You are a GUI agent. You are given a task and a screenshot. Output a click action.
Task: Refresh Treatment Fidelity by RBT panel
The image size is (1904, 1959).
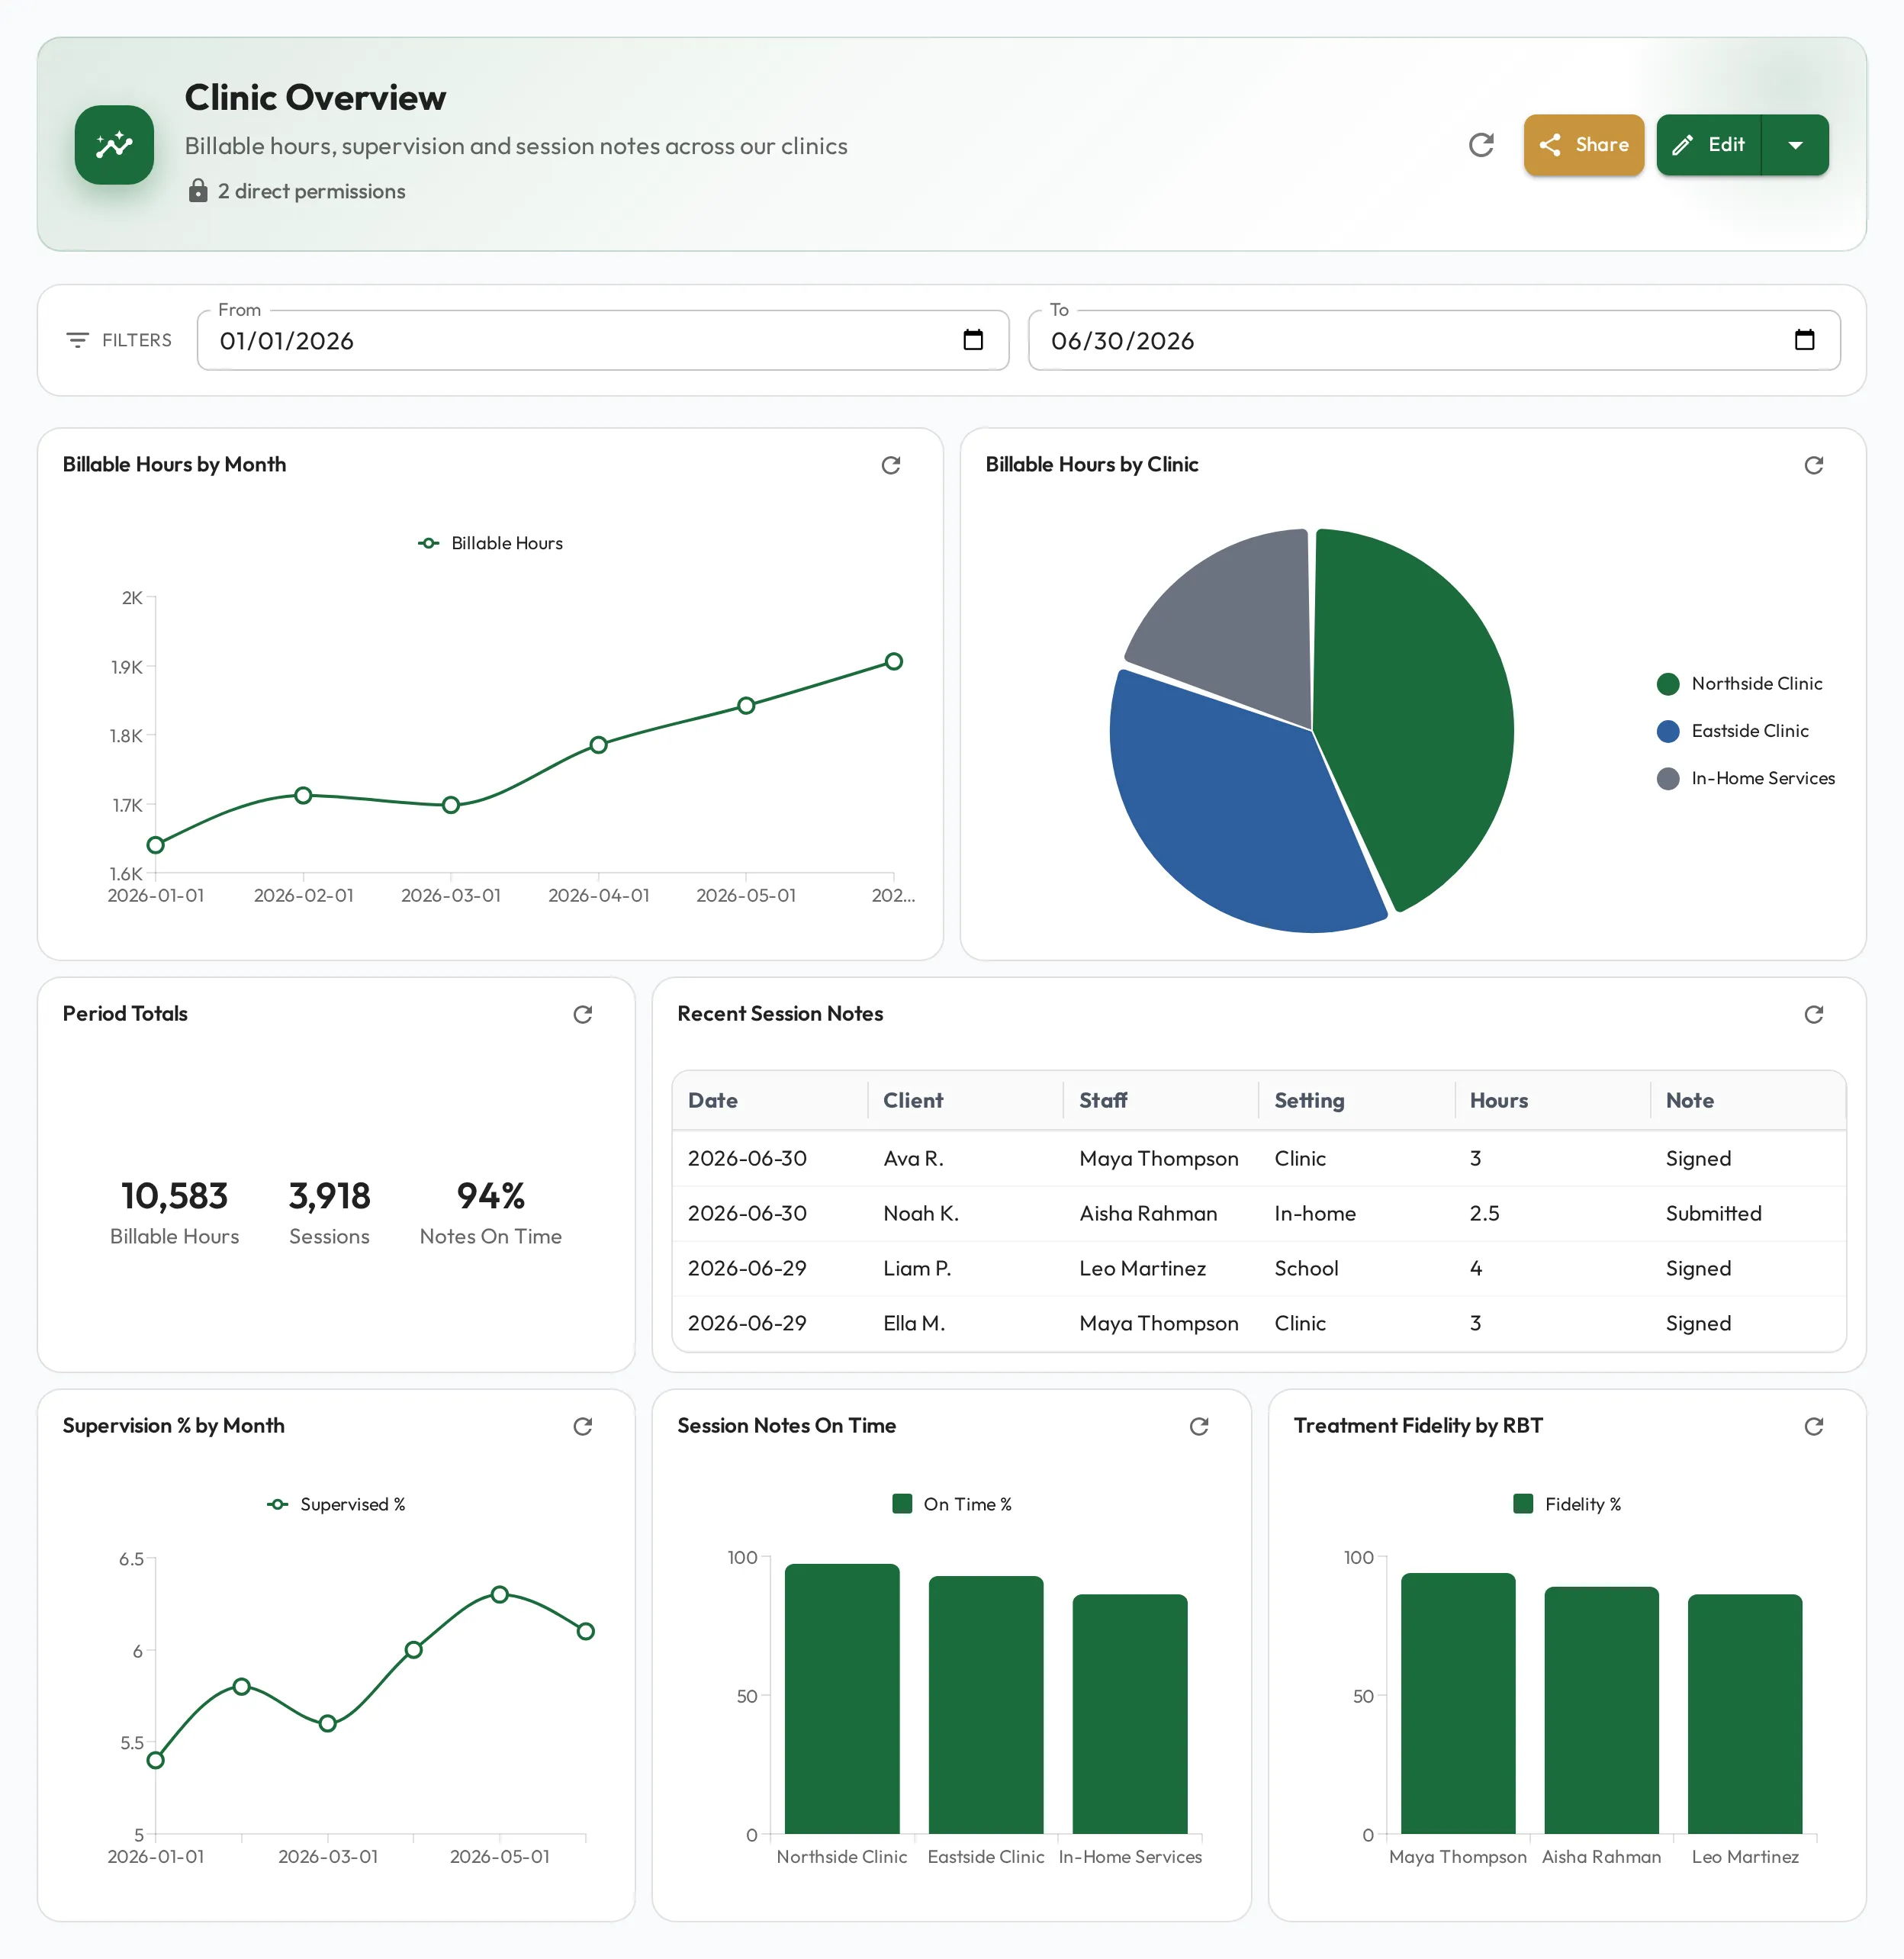1813,1426
